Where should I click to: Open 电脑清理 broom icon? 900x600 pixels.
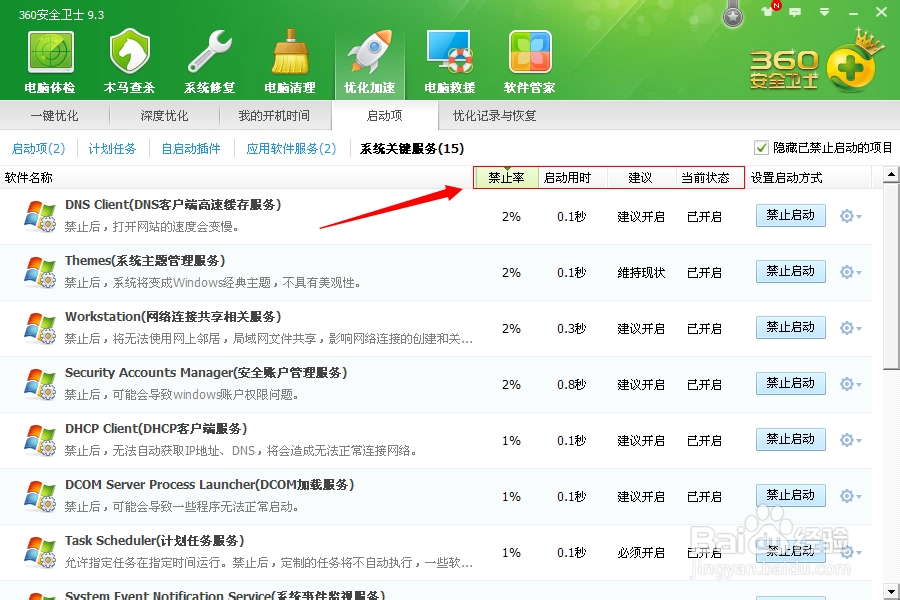[x=290, y=53]
